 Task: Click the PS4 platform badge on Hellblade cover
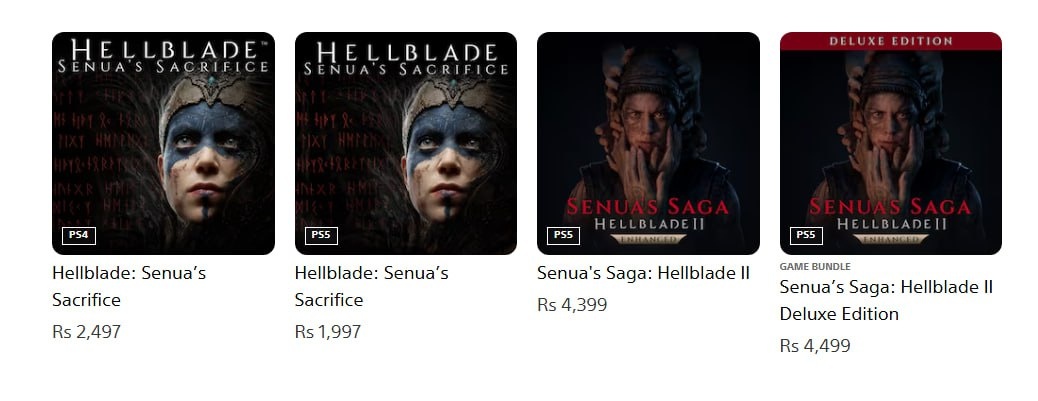coord(79,236)
